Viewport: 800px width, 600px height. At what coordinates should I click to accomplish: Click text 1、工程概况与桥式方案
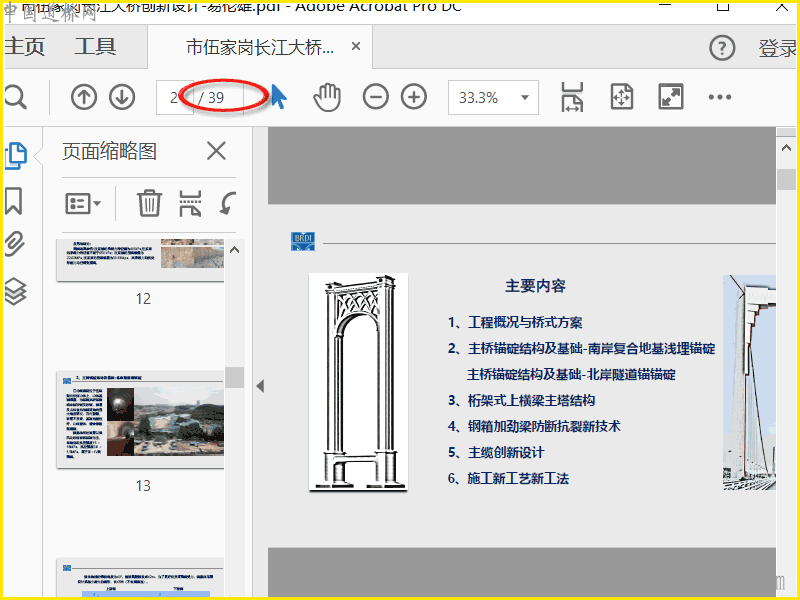click(515, 322)
